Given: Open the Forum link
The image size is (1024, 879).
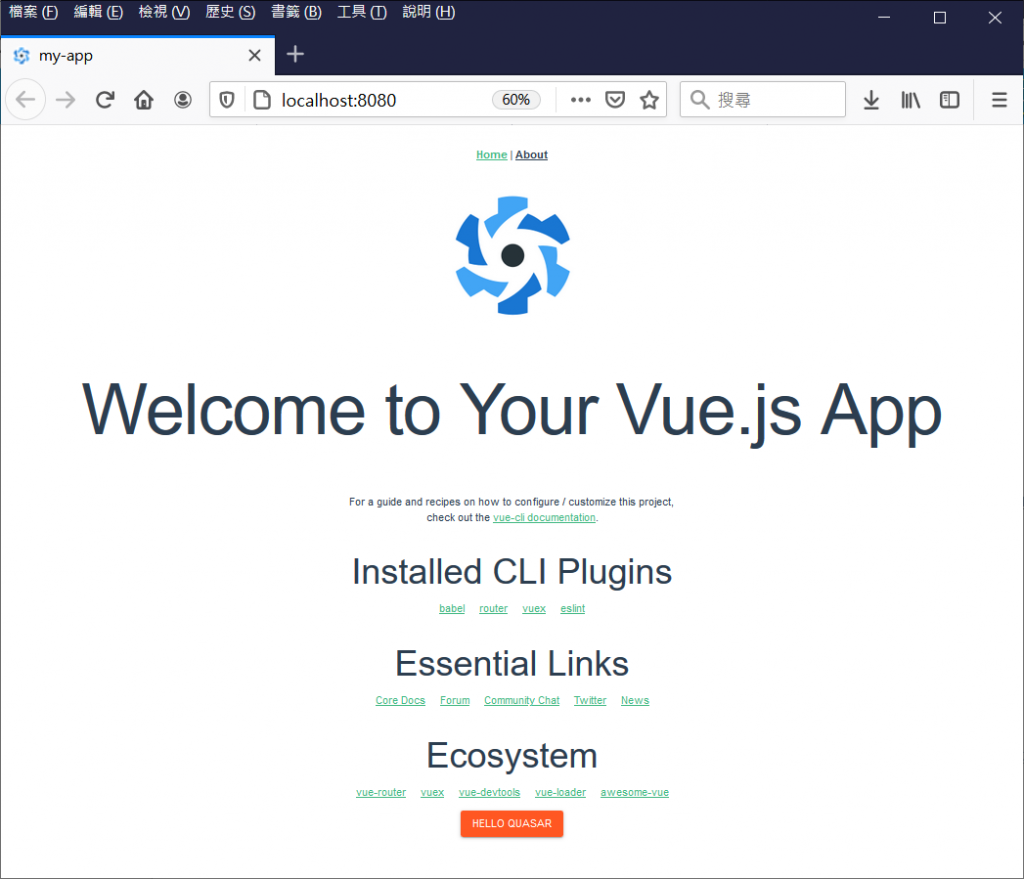Looking at the screenshot, I should point(455,700).
